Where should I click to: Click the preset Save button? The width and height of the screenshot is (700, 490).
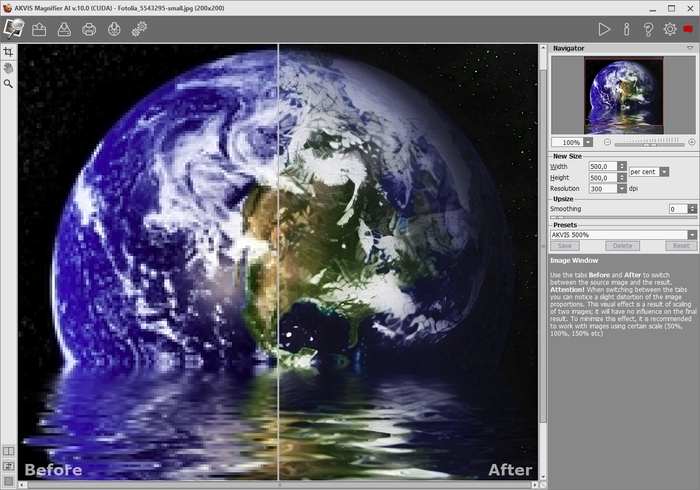click(x=565, y=246)
